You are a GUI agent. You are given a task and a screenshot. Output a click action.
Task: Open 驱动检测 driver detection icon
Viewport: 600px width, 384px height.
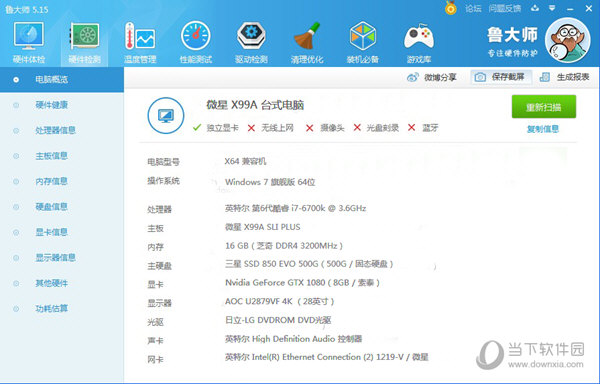point(251,42)
